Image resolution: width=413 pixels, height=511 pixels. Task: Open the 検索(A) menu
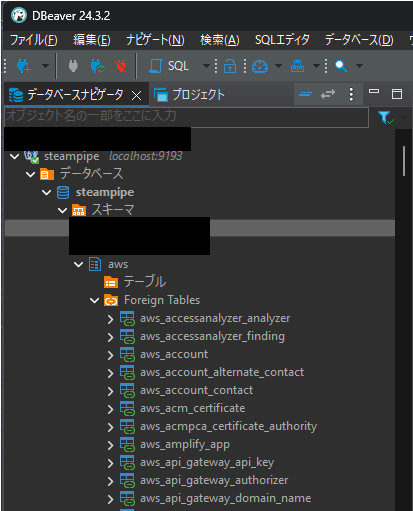(x=220, y=40)
